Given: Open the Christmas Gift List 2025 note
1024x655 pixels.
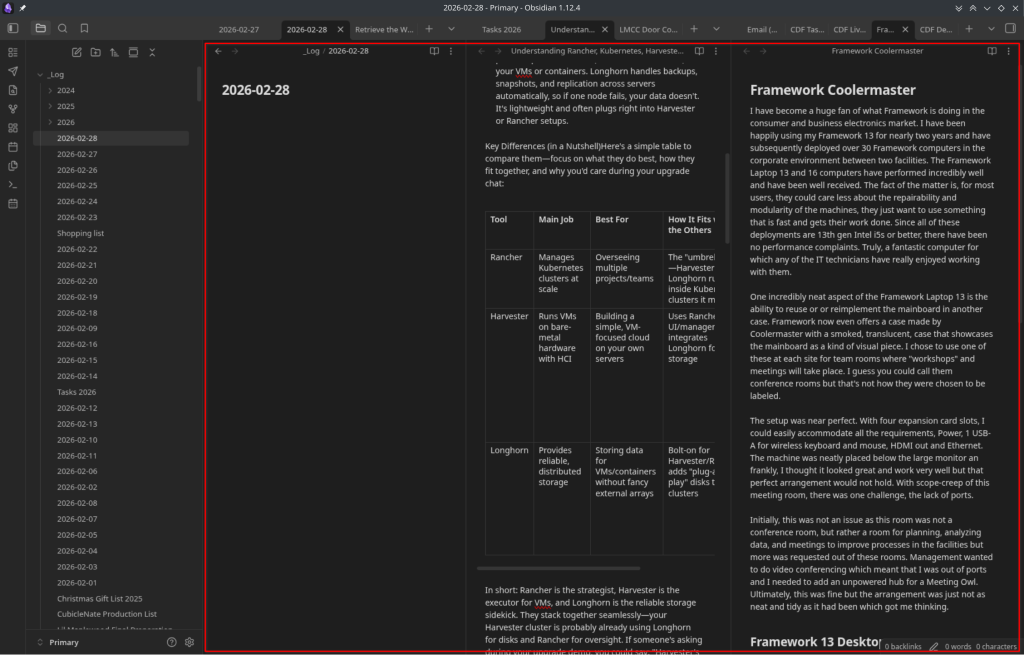Looking at the screenshot, I should 99,598.
